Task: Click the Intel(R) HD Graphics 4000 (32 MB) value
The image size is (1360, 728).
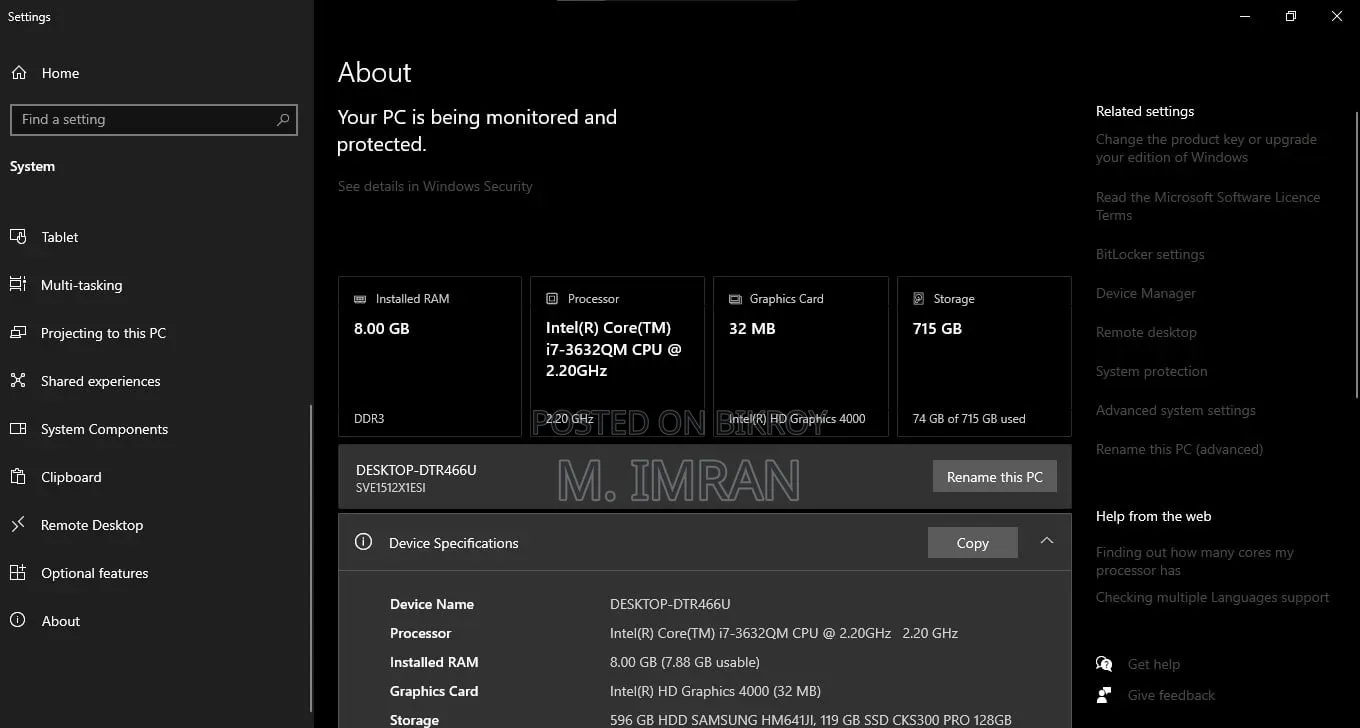Action: [x=715, y=691]
